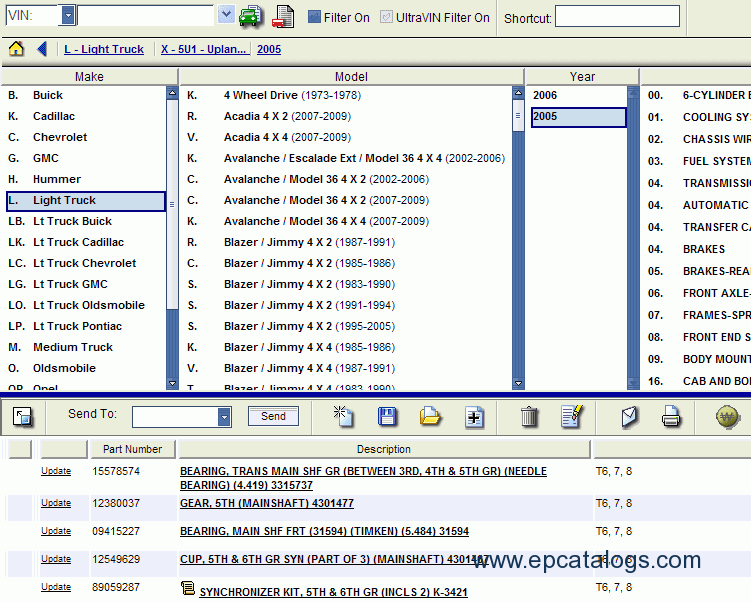Open the VIN type dropdown
Screen dimensions: 751x602
pyautogui.click(x=68, y=15)
